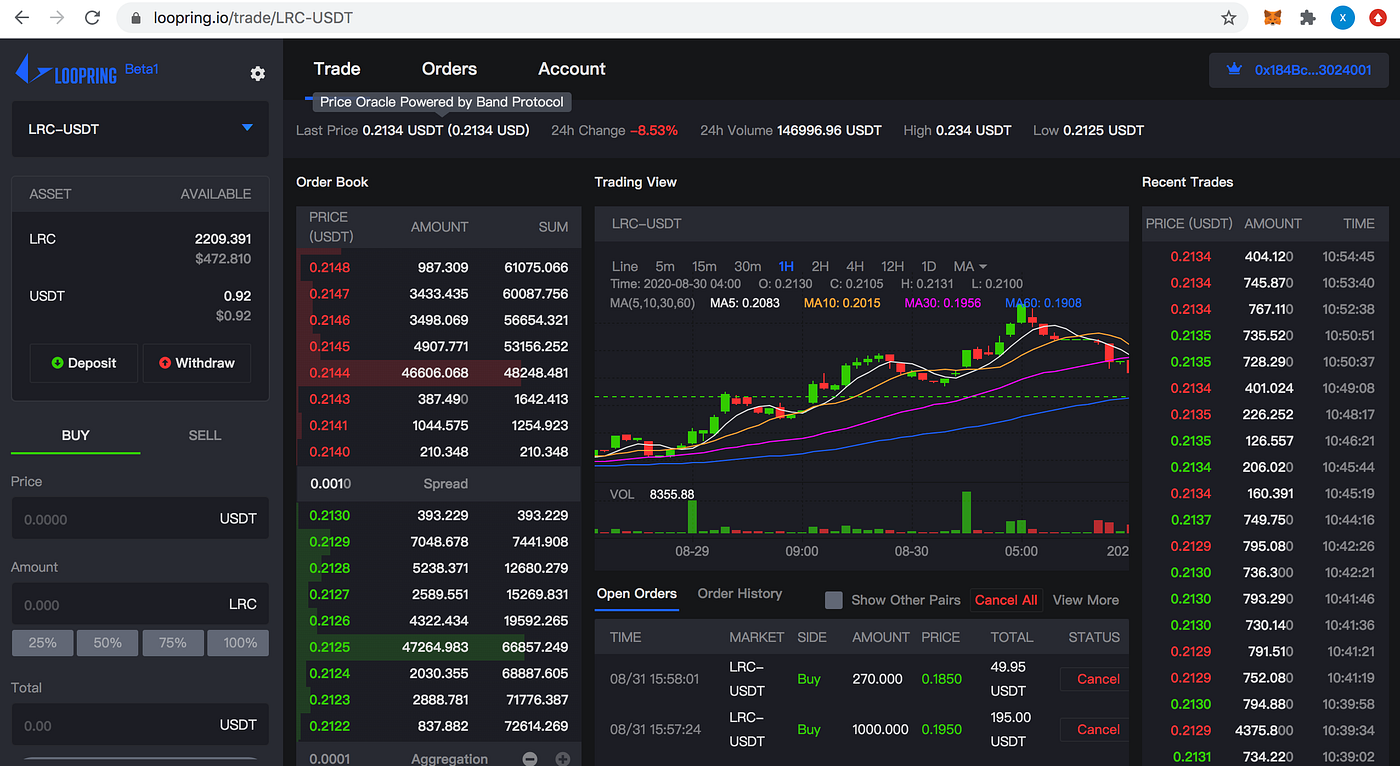This screenshot has height=766, width=1400.
Task: Select the 1H chart interval
Action: [x=786, y=266]
